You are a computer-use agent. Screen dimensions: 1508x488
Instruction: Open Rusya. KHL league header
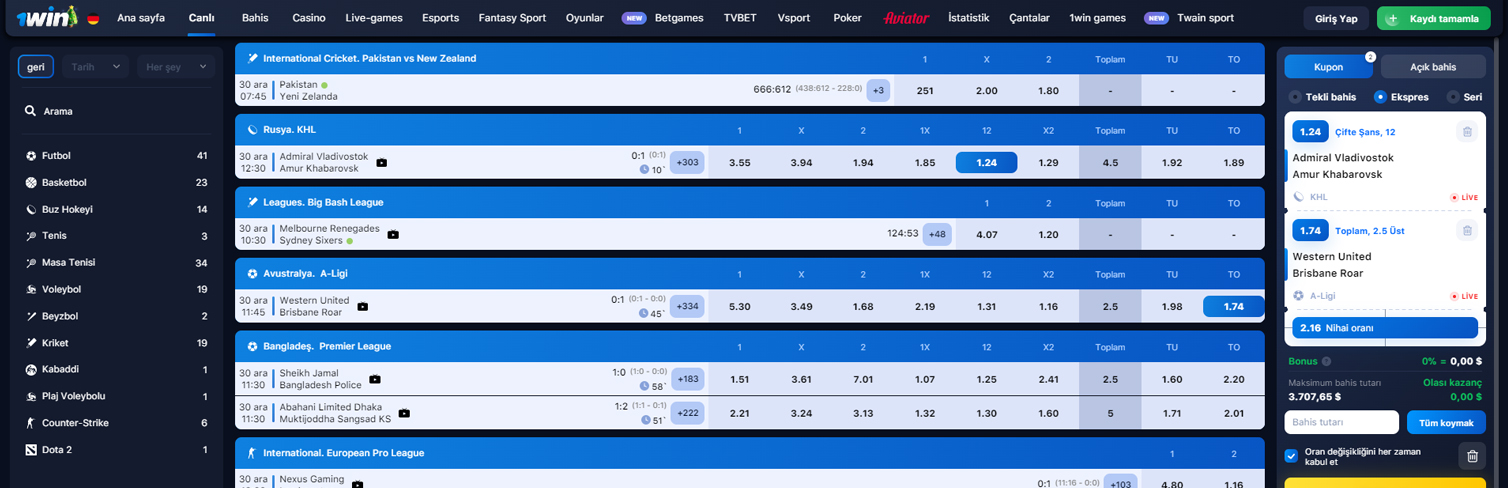point(750,130)
